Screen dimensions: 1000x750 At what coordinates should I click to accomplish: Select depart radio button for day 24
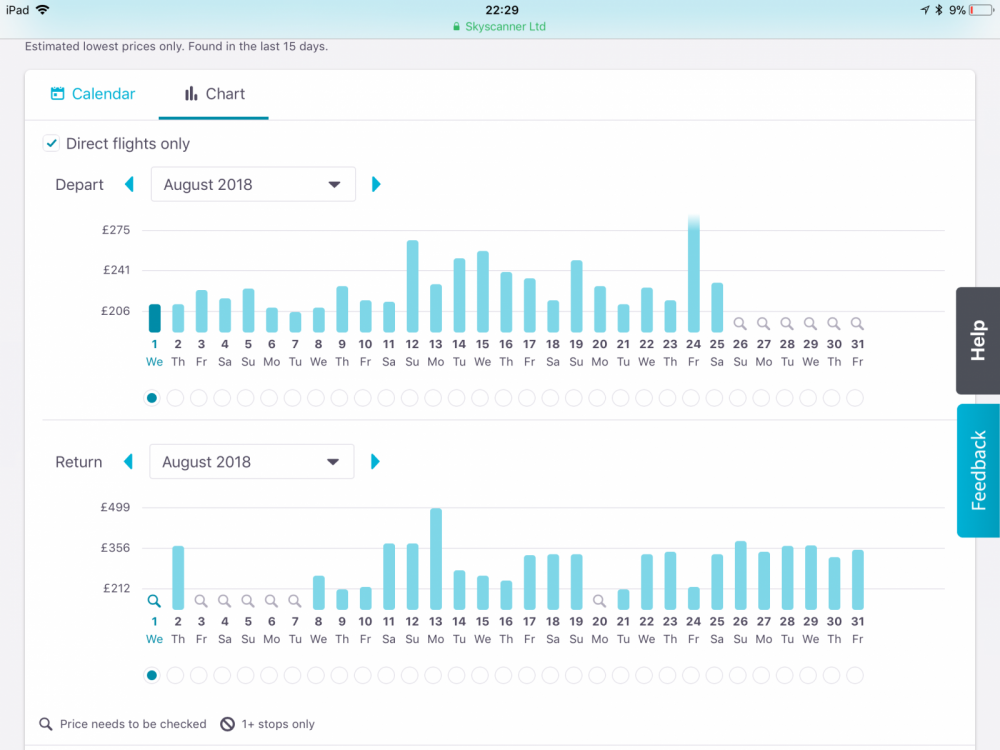[691, 398]
